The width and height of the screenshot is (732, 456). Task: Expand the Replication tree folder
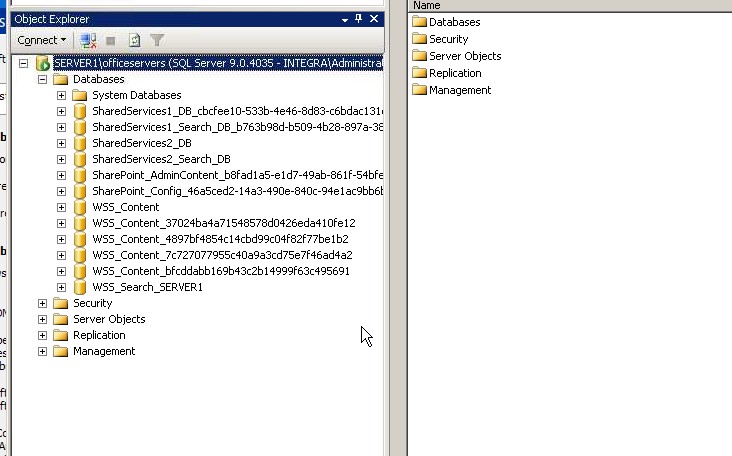pyautogui.click(x=42, y=335)
